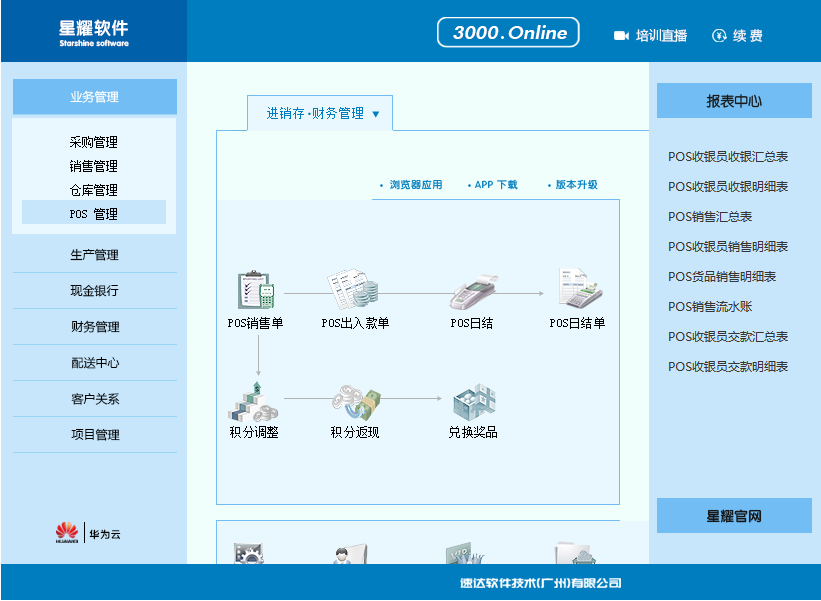This screenshot has height=601, width=821.
Task: Open the APP 下载 link
Action: 496,185
